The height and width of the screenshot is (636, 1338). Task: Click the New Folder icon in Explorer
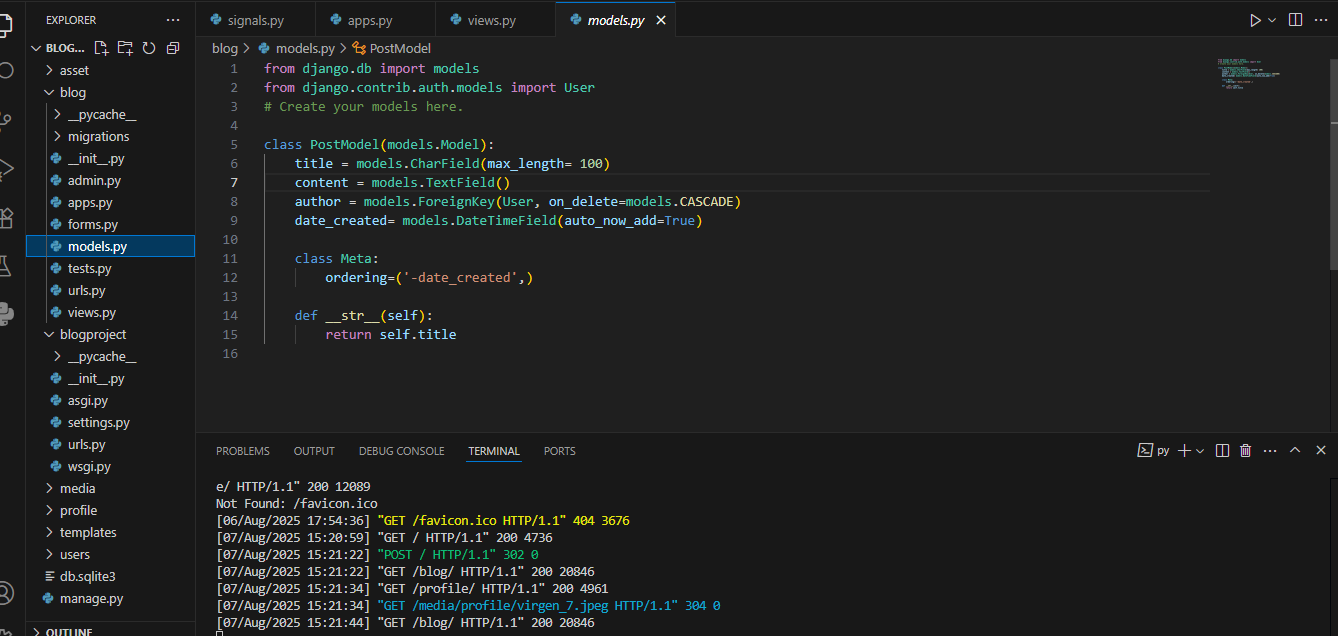[x=125, y=48]
